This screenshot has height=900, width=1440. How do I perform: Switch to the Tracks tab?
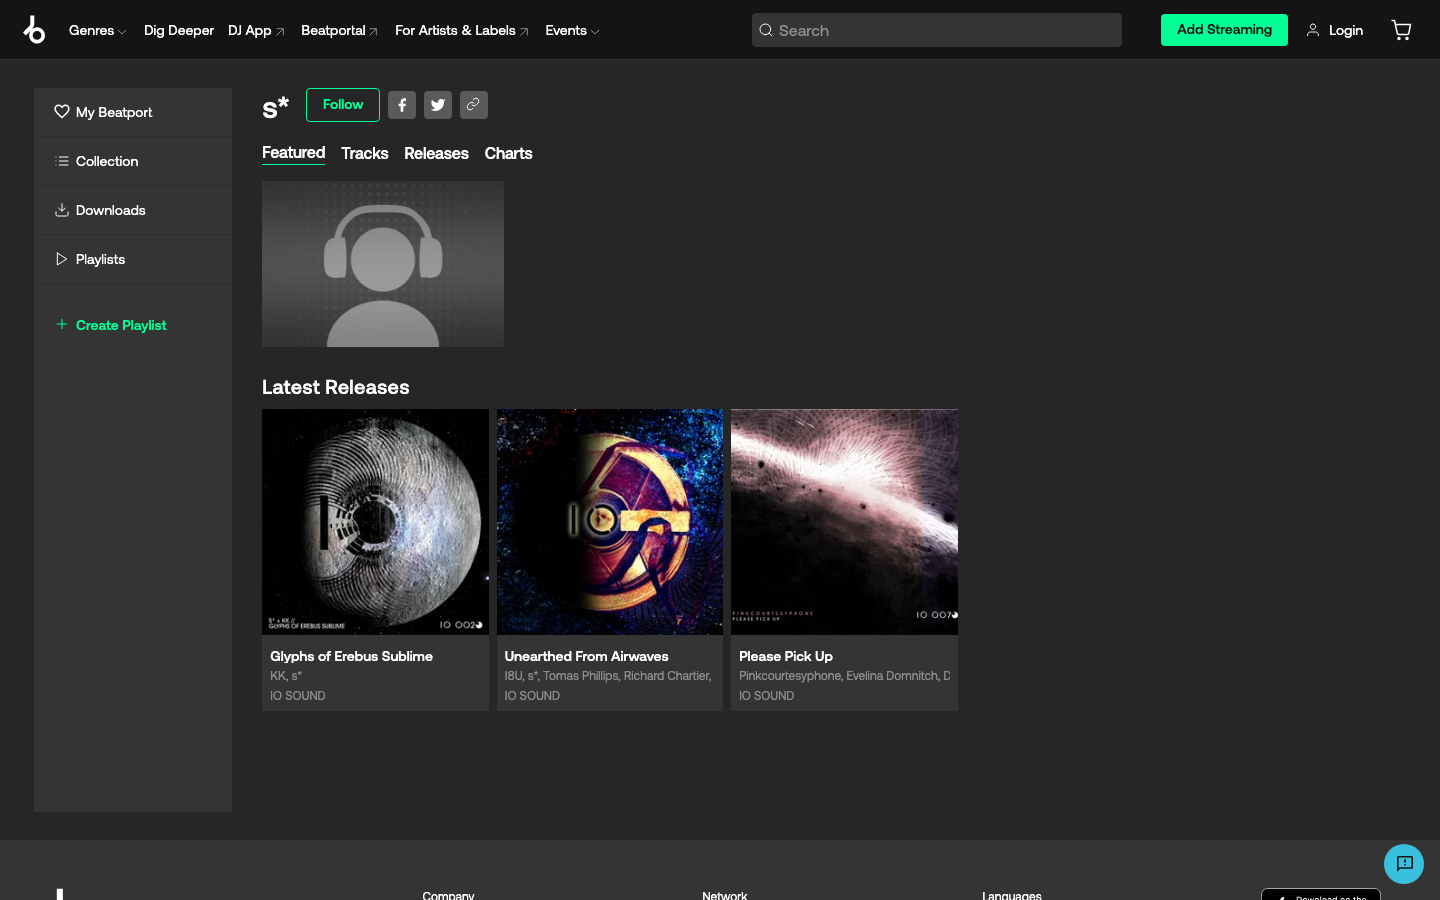[x=364, y=153]
